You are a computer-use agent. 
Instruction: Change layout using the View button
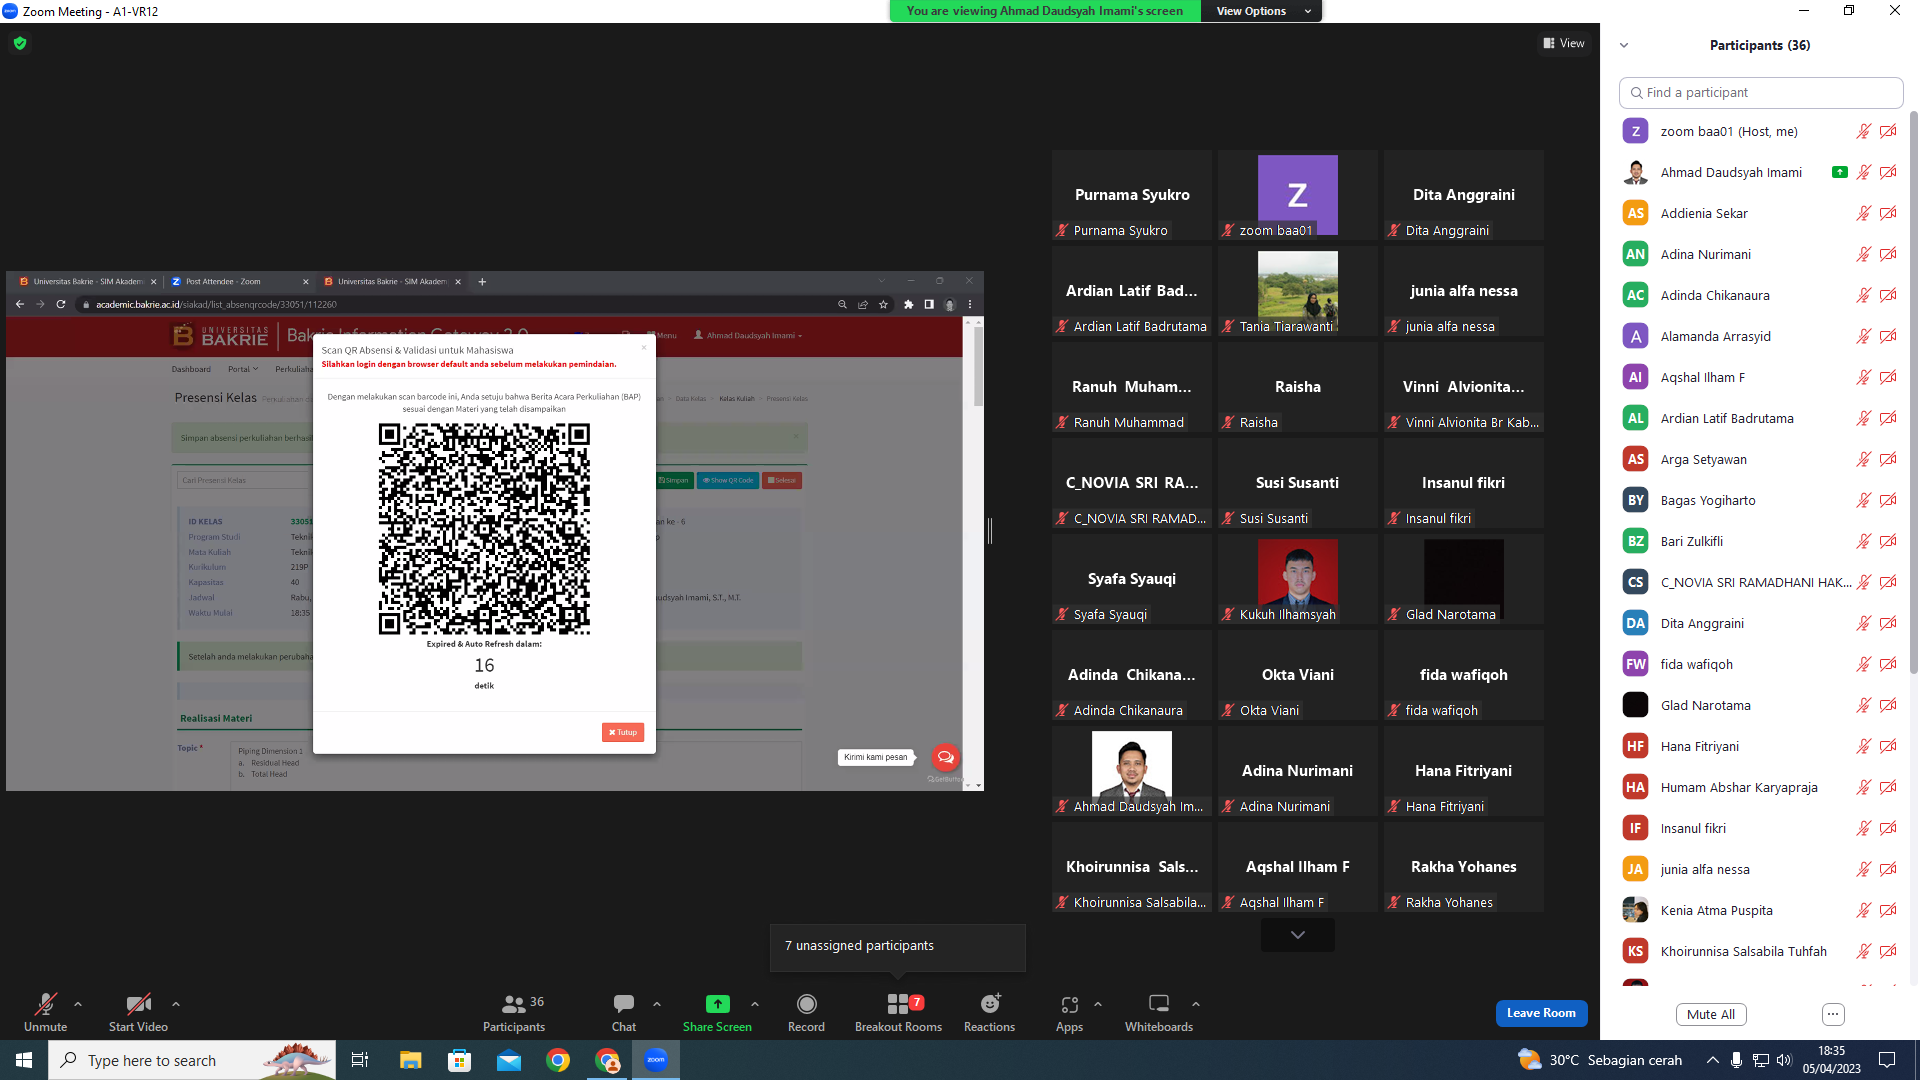click(1564, 43)
